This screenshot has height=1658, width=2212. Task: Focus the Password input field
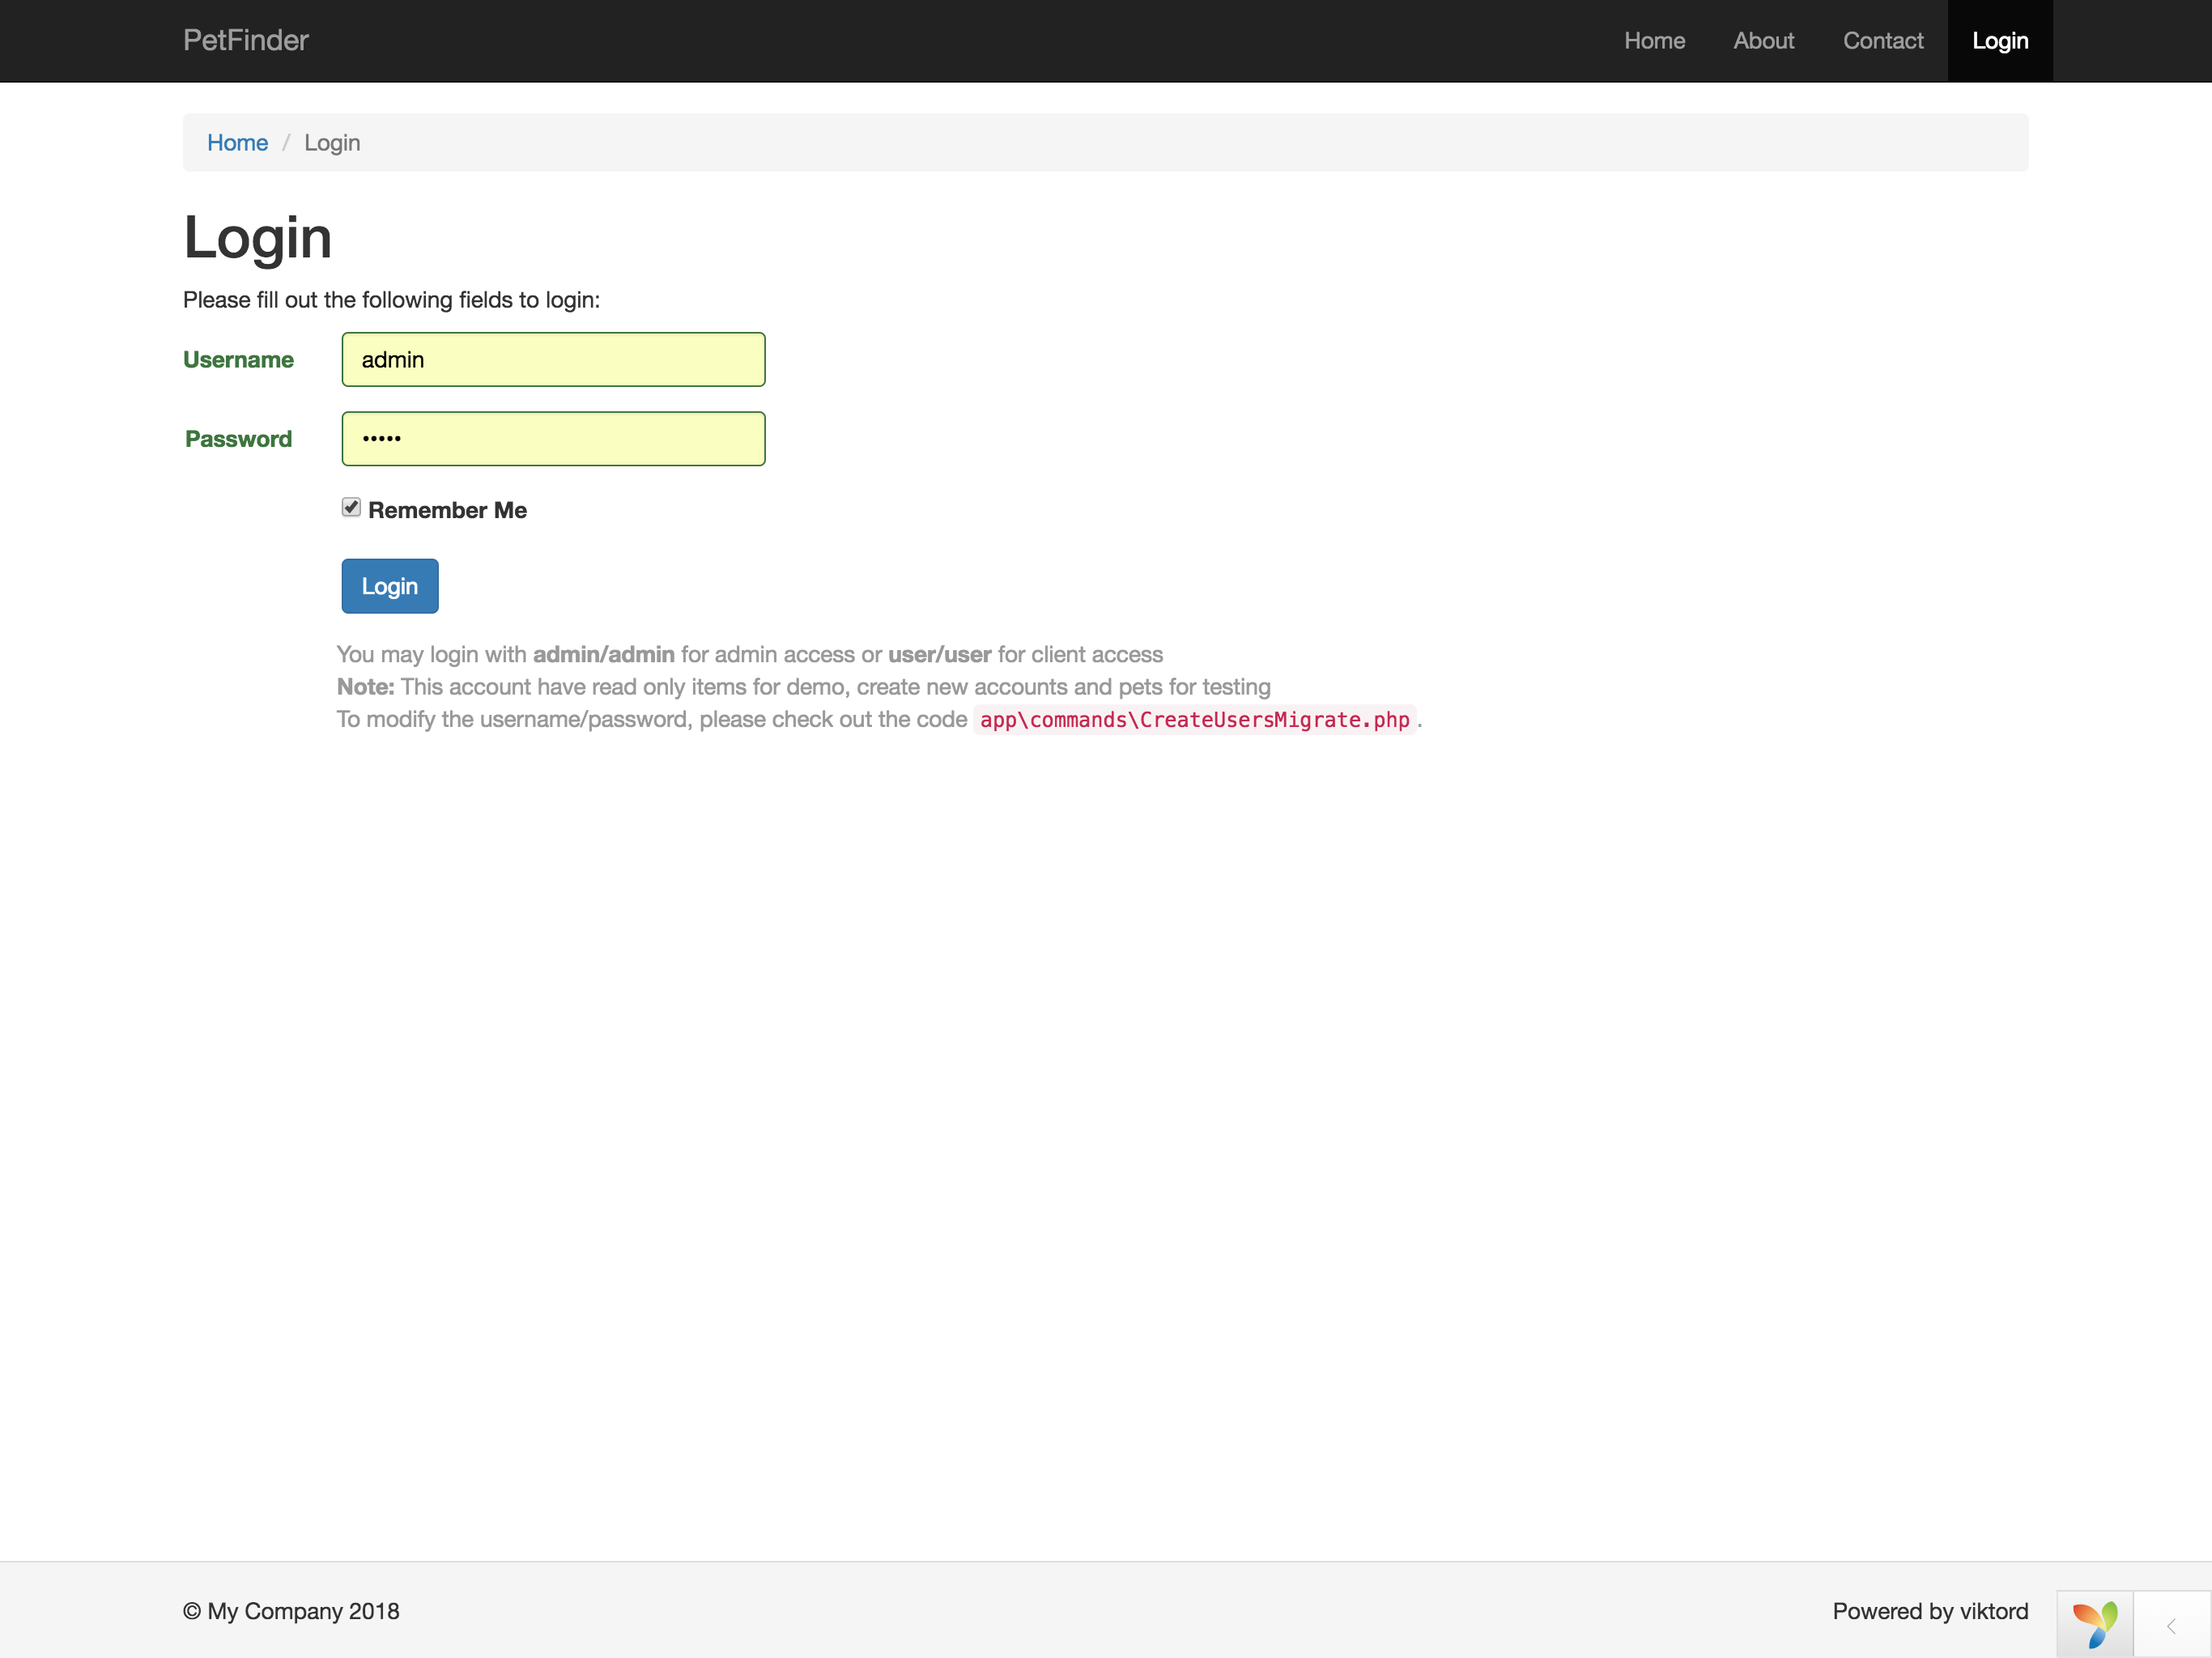point(553,439)
